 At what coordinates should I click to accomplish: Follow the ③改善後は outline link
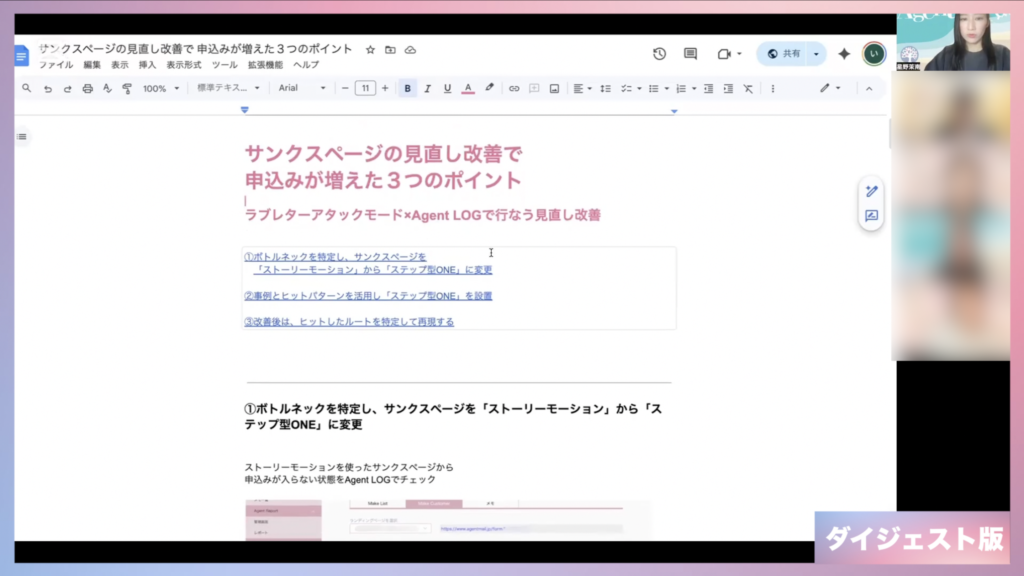[x=349, y=322]
